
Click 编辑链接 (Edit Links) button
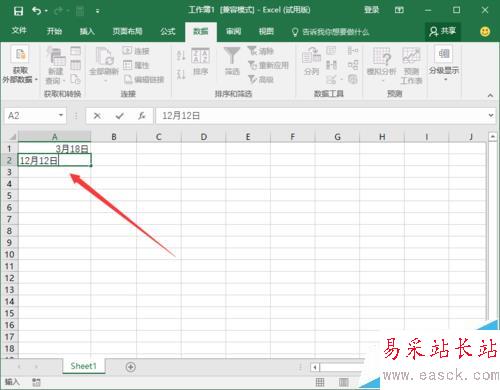(x=144, y=79)
